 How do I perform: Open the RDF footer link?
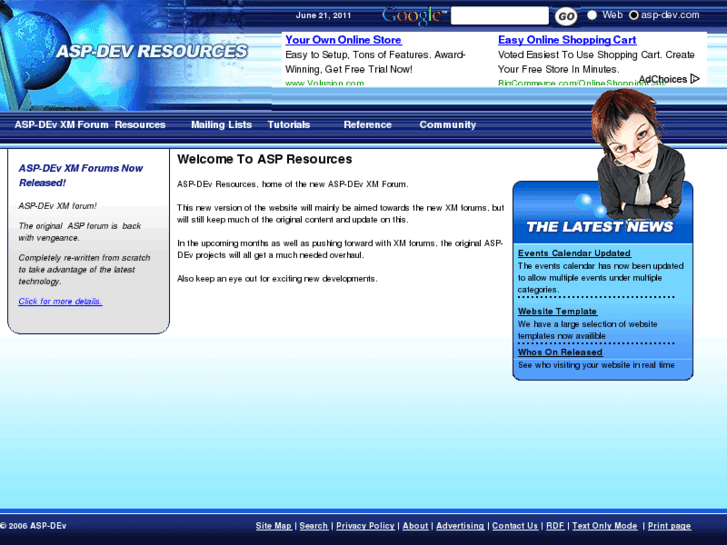555,526
